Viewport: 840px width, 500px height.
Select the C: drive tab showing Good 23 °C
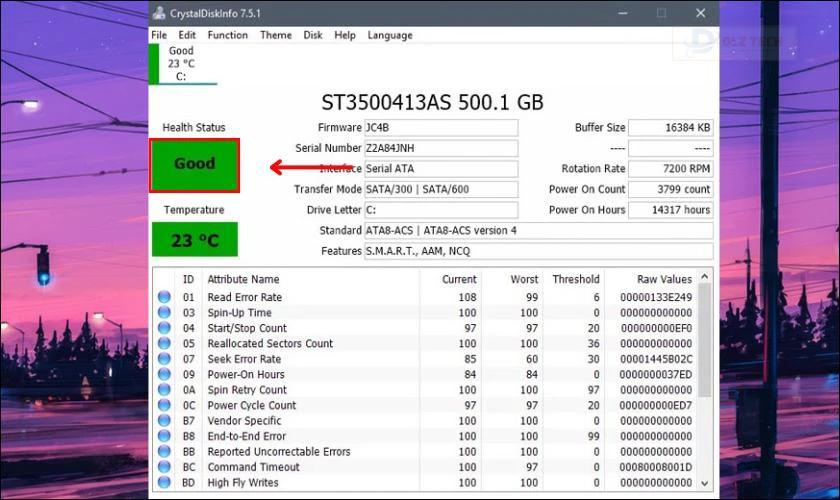pos(182,64)
